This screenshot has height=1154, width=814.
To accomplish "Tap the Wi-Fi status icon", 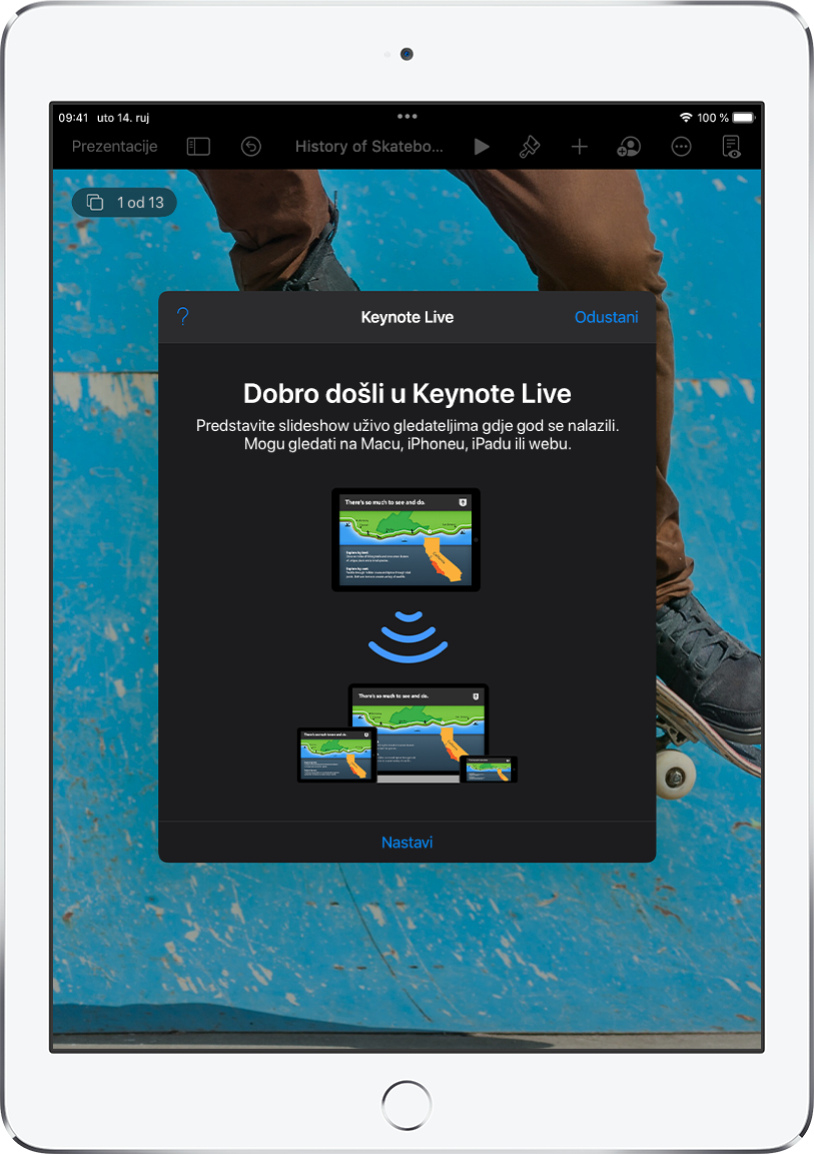I will 685,118.
